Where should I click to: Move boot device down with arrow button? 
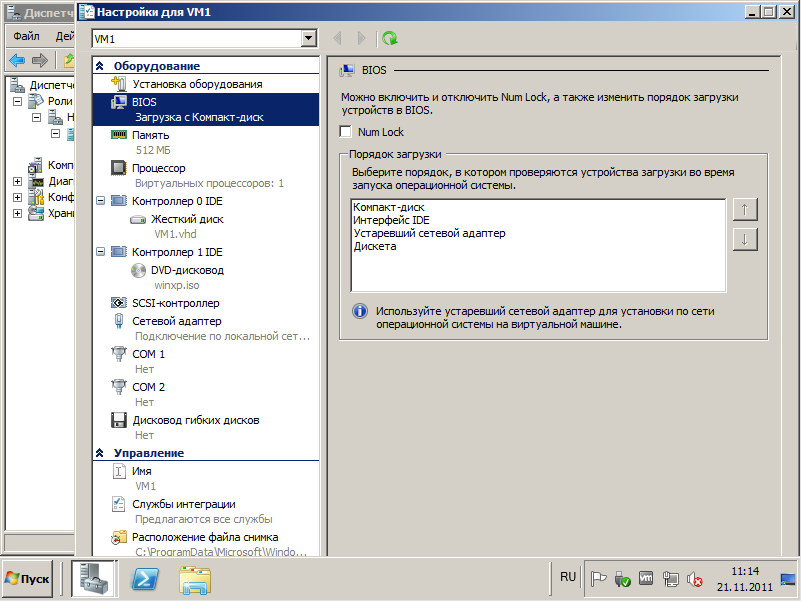(745, 240)
